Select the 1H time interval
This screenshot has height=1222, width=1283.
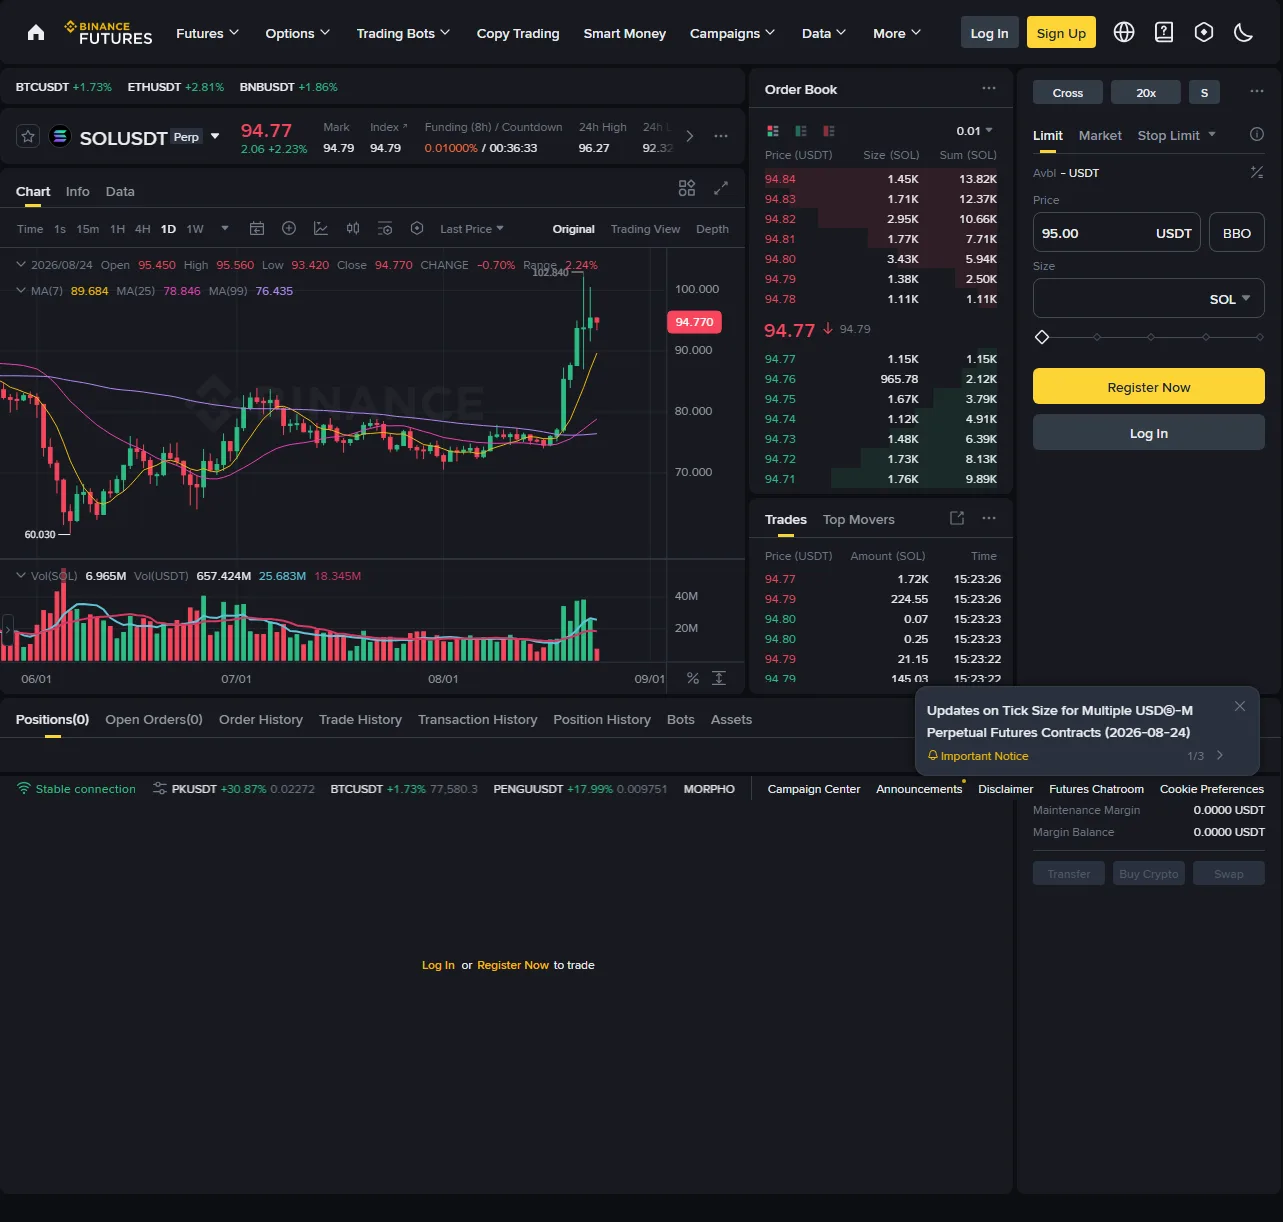(117, 229)
